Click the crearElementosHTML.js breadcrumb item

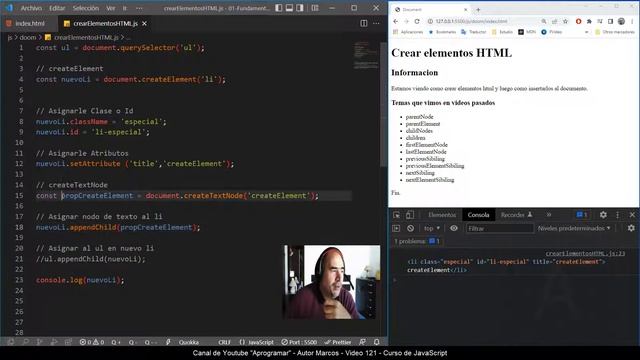point(82,38)
